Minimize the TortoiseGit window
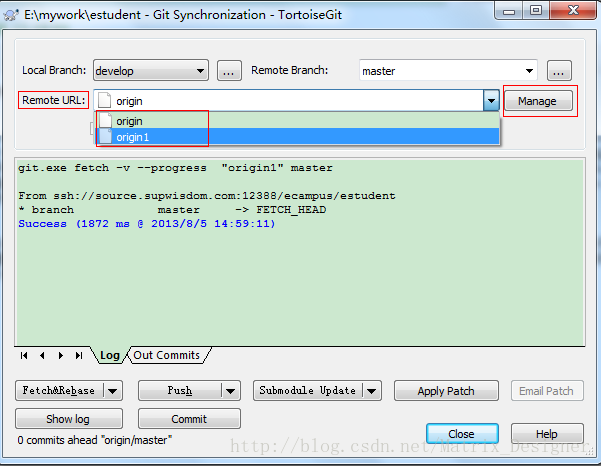The width and height of the screenshot is (601, 466). point(509,11)
